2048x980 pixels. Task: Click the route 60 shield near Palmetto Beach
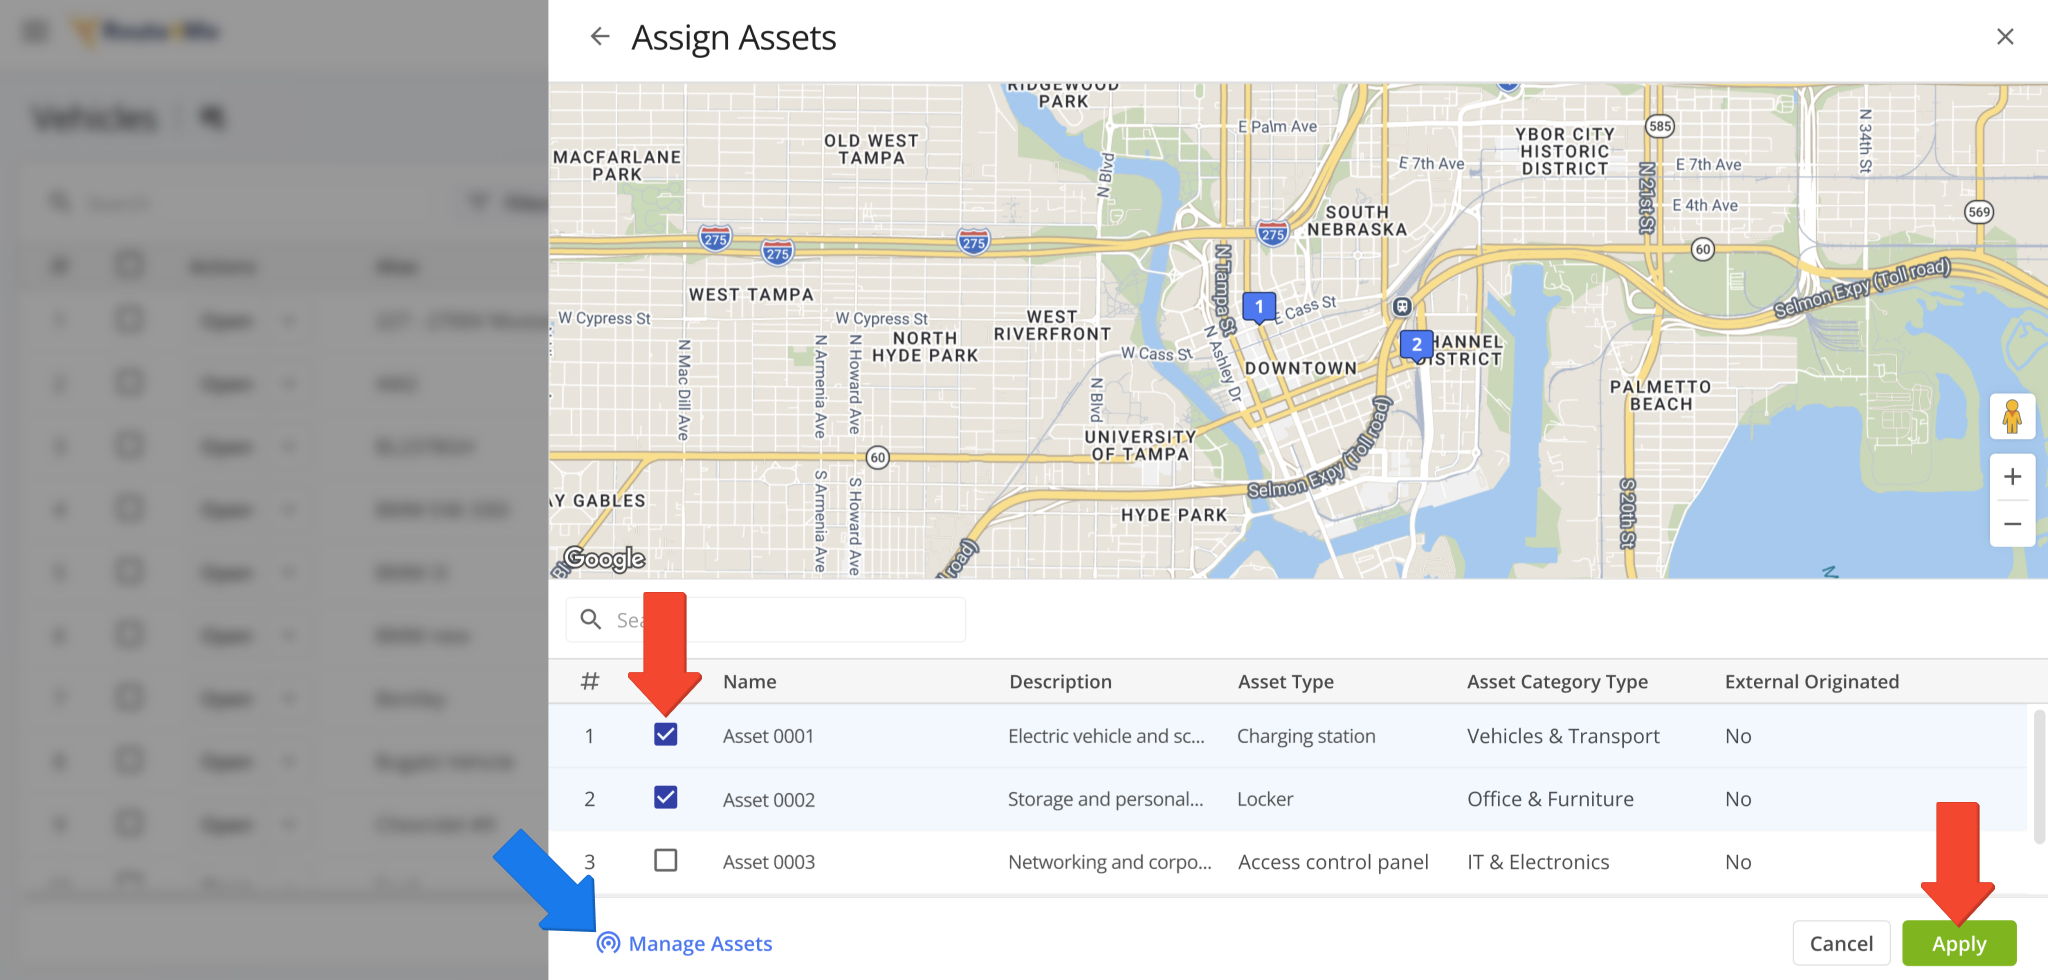tap(1703, 249)
